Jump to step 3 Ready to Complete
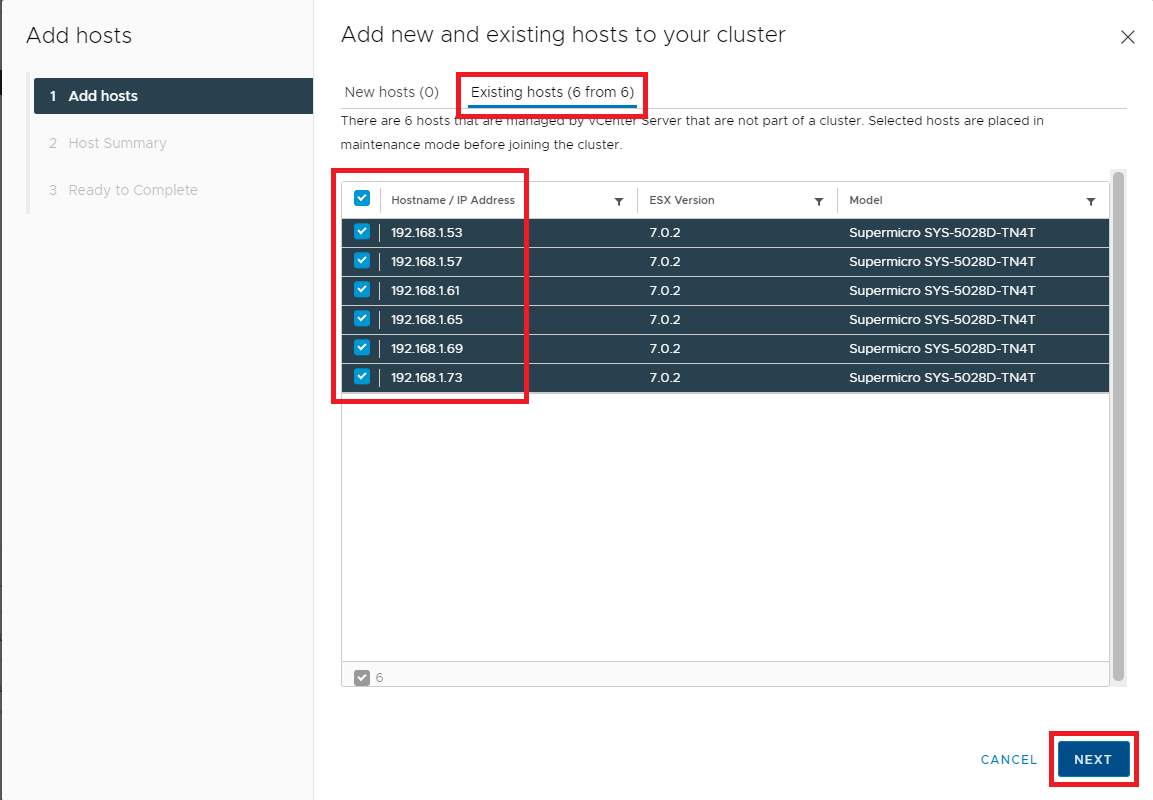The image size is (1153, 800). coord(132,190)
